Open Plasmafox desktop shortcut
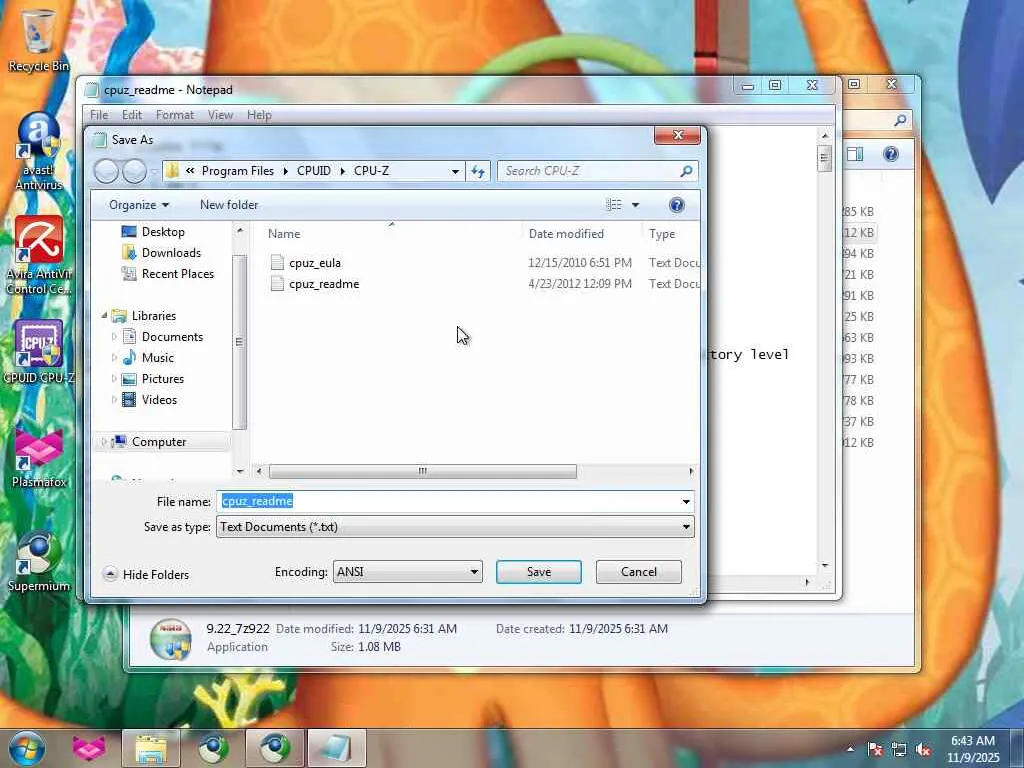This screenshot has height=768, width=1024. point(39,457)
